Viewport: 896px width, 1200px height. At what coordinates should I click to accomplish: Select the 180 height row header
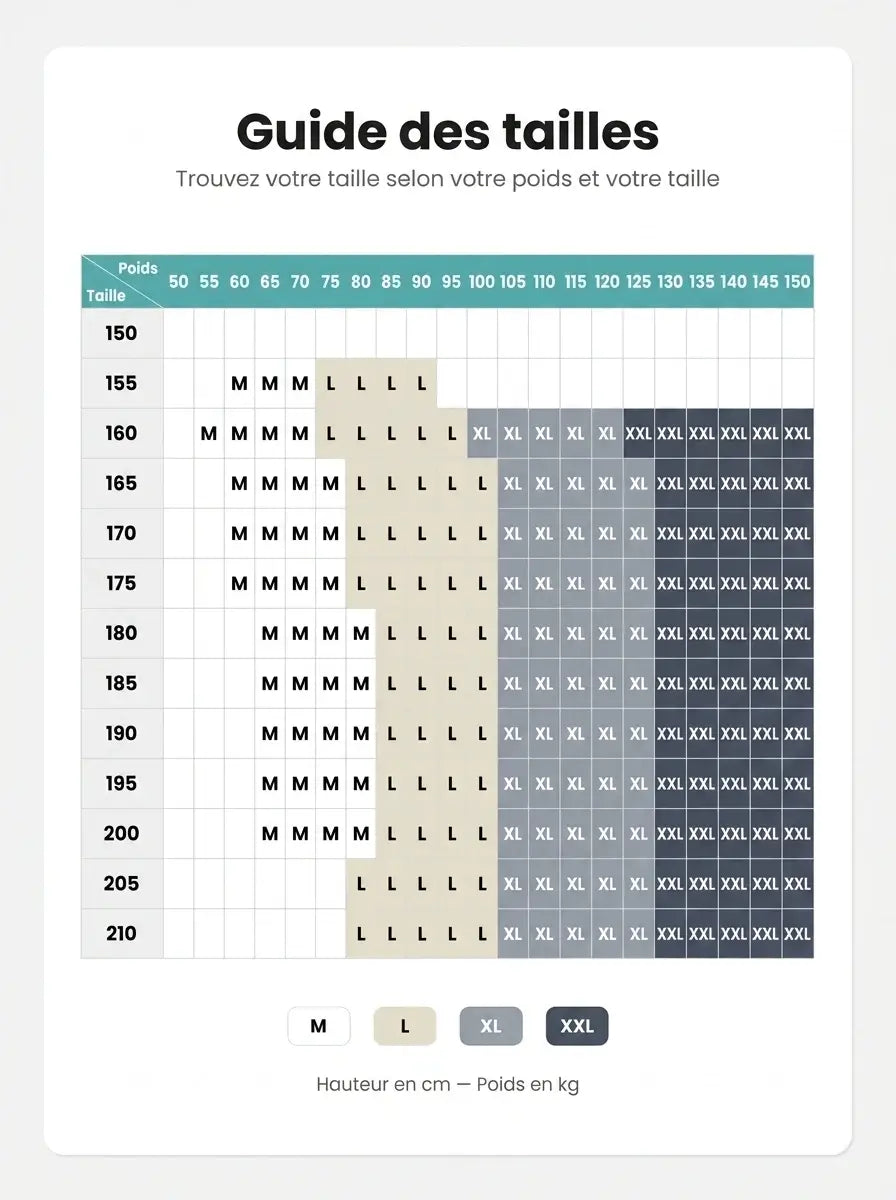click(x=122, y=633)
